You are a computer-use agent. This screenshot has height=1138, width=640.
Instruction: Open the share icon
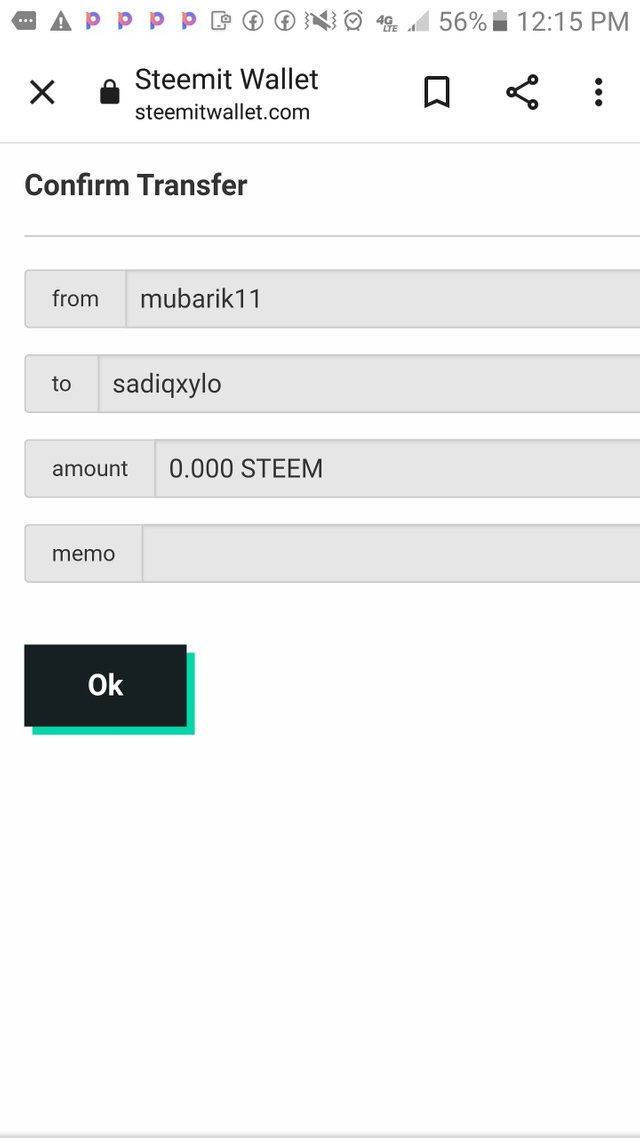click(522, 92)
